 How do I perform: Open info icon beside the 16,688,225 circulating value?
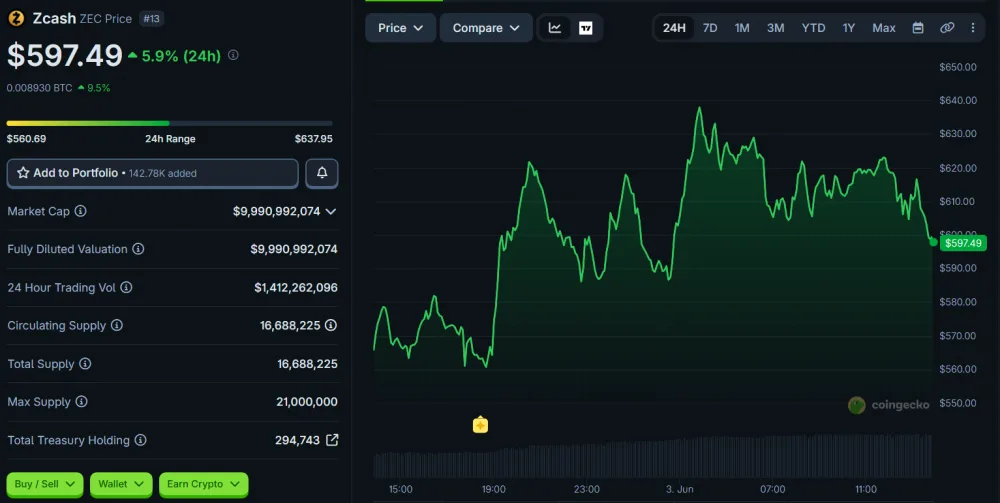(331, 325)
